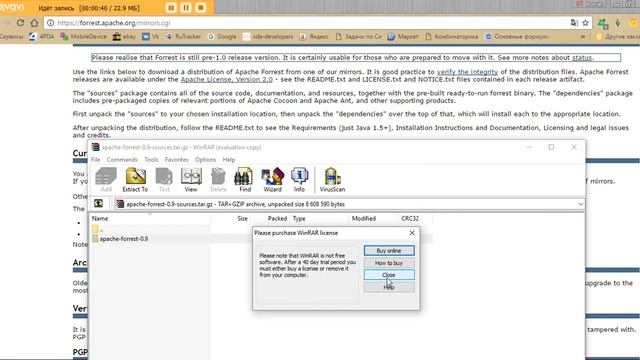Launch the Wizard in WinRAR toolbar
The width and height of the screenshot is (640, 360).
click(273, 180)
